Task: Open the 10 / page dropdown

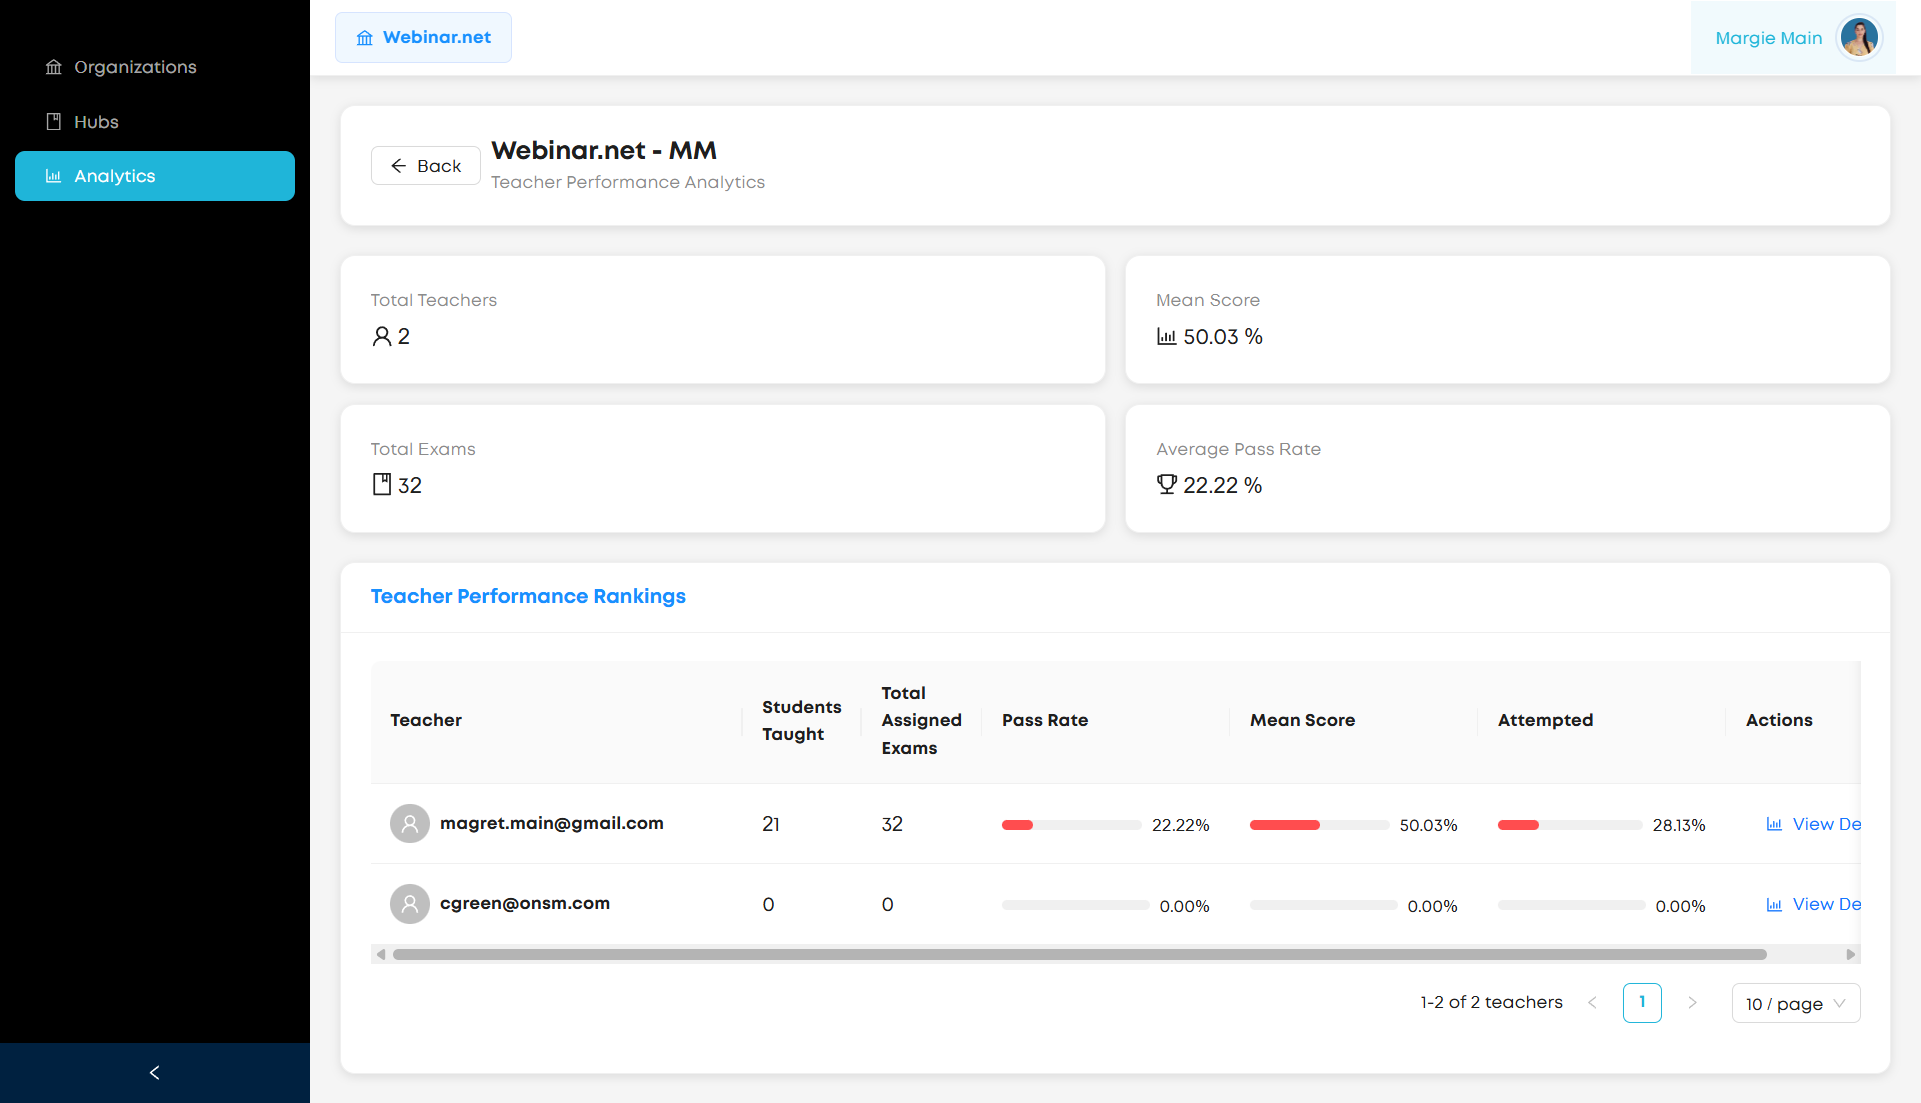Action: click(x=1795, y=1004)
